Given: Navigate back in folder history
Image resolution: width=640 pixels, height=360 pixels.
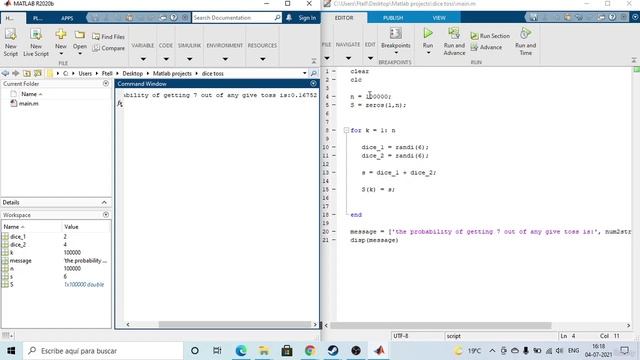Looking at the screenshot, I should [x=5, y=73].
